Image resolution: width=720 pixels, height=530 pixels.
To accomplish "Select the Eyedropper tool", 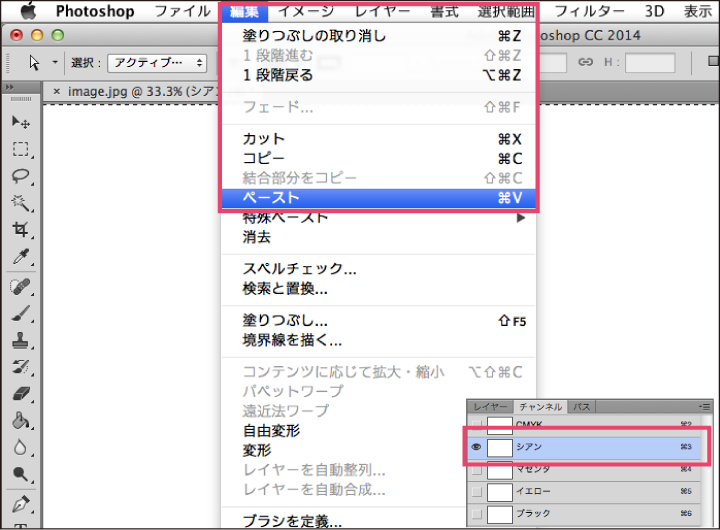I will click(x=21, y=256).
